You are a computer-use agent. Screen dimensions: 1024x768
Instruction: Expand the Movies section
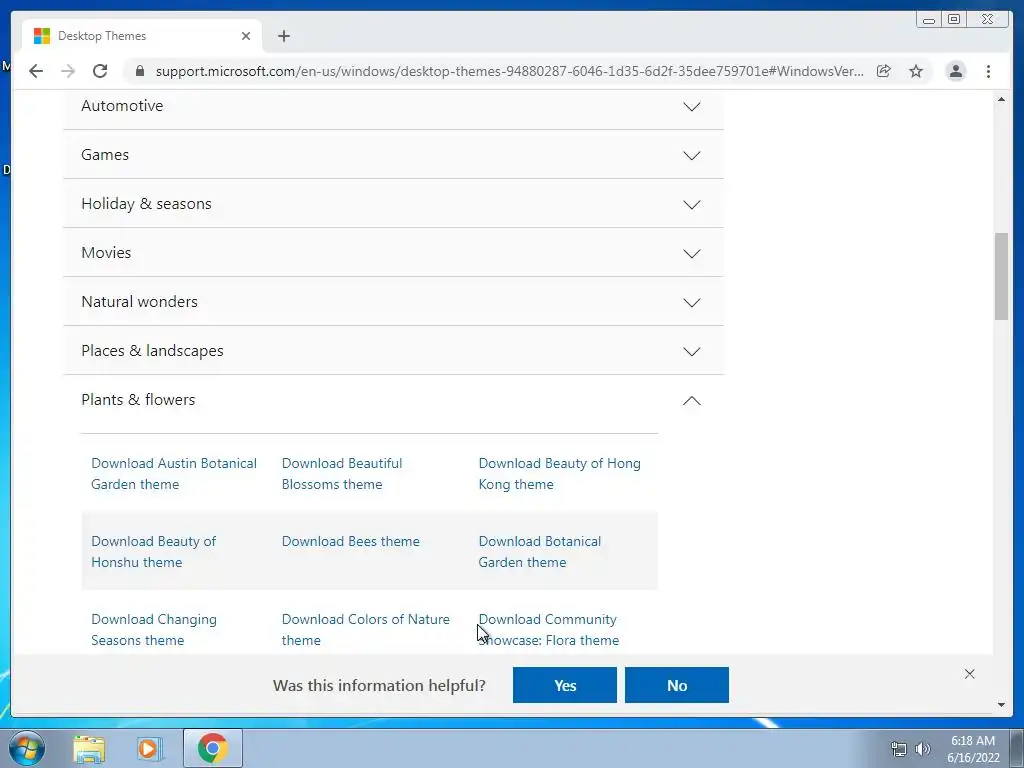click(x=393, y=253)
